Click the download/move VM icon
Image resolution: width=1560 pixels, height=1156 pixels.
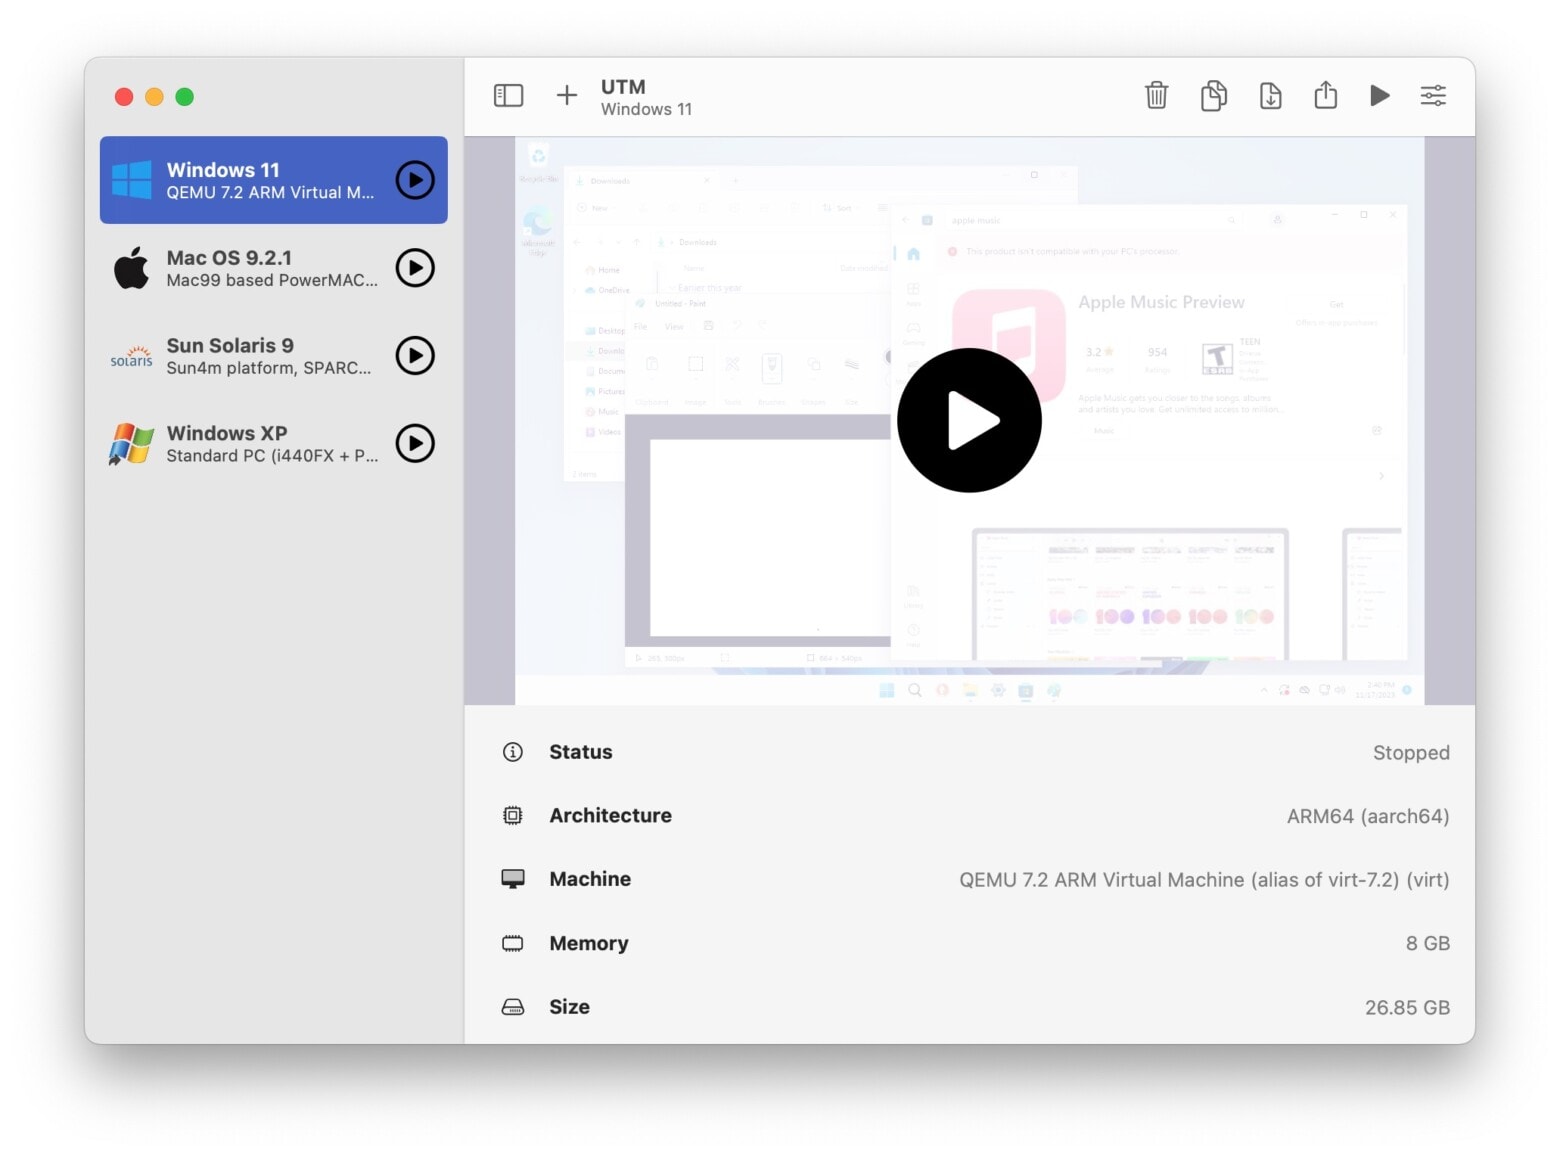tap(1270, 96)
